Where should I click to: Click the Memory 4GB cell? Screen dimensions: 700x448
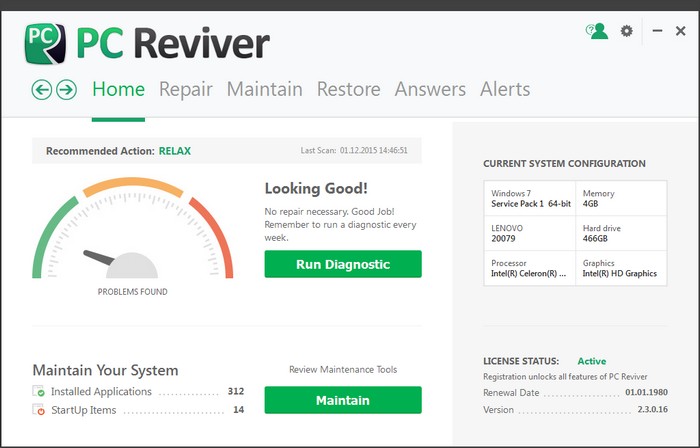(x=621, y=199)
